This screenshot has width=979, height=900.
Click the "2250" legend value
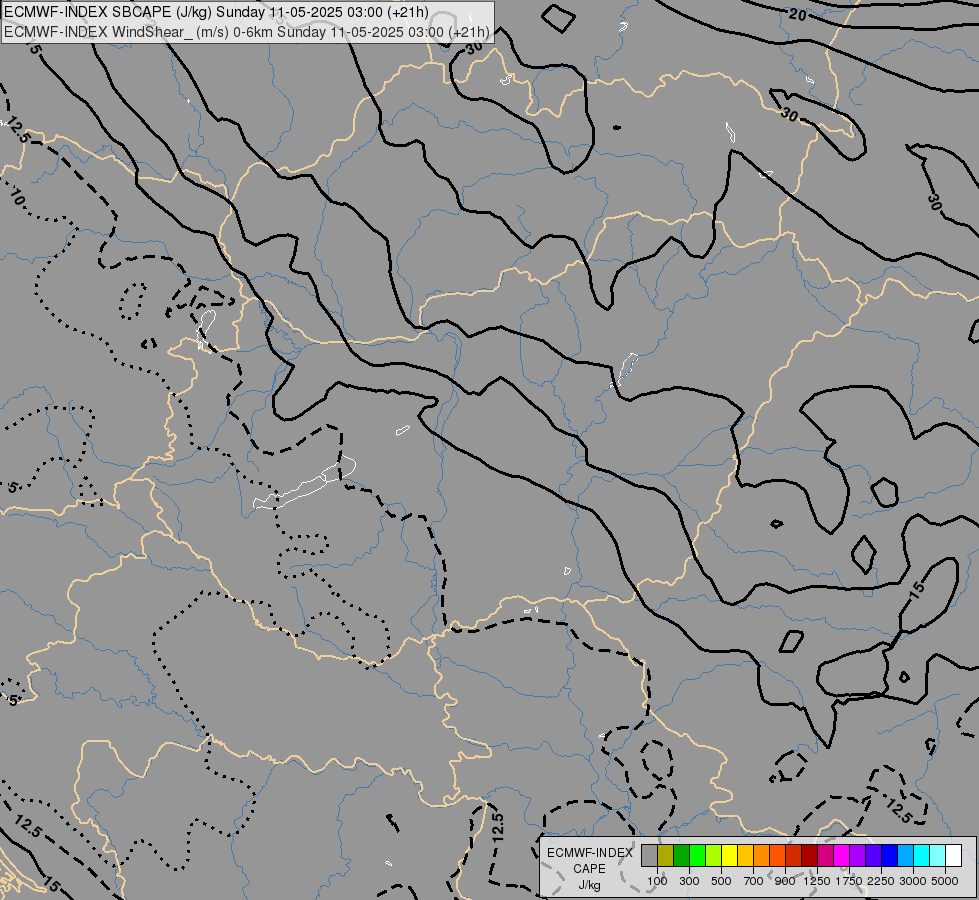881,881
